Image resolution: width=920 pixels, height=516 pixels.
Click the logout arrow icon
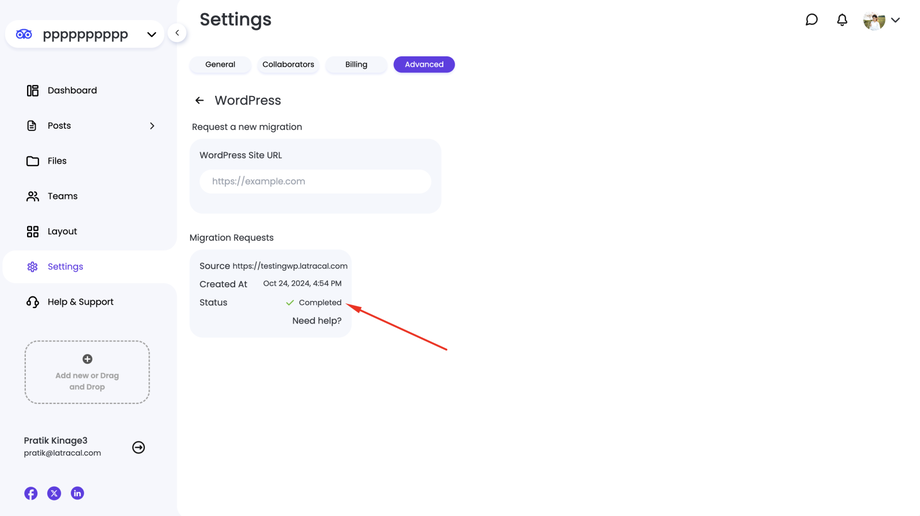click(138, 447)
